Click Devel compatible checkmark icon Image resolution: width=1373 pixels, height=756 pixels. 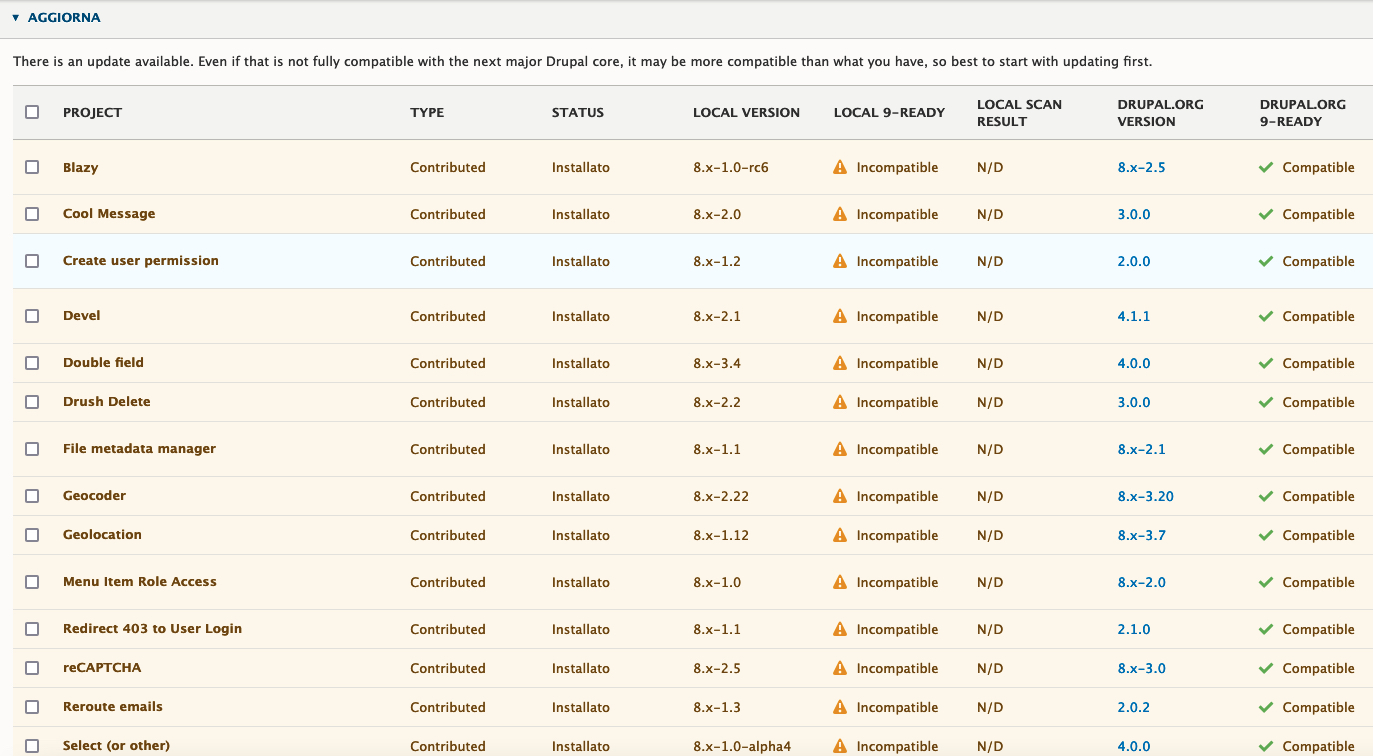coord(1266,316)
